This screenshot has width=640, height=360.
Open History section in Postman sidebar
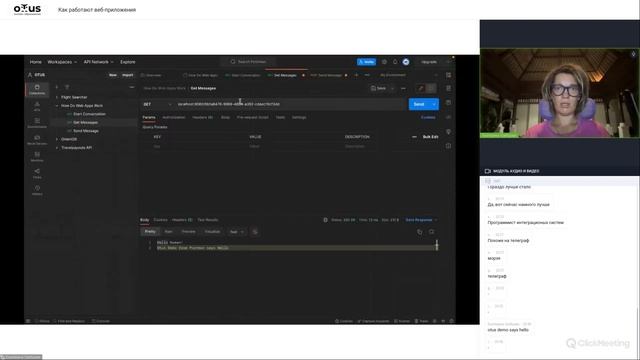pyautogui.click(x=37, y=190)
